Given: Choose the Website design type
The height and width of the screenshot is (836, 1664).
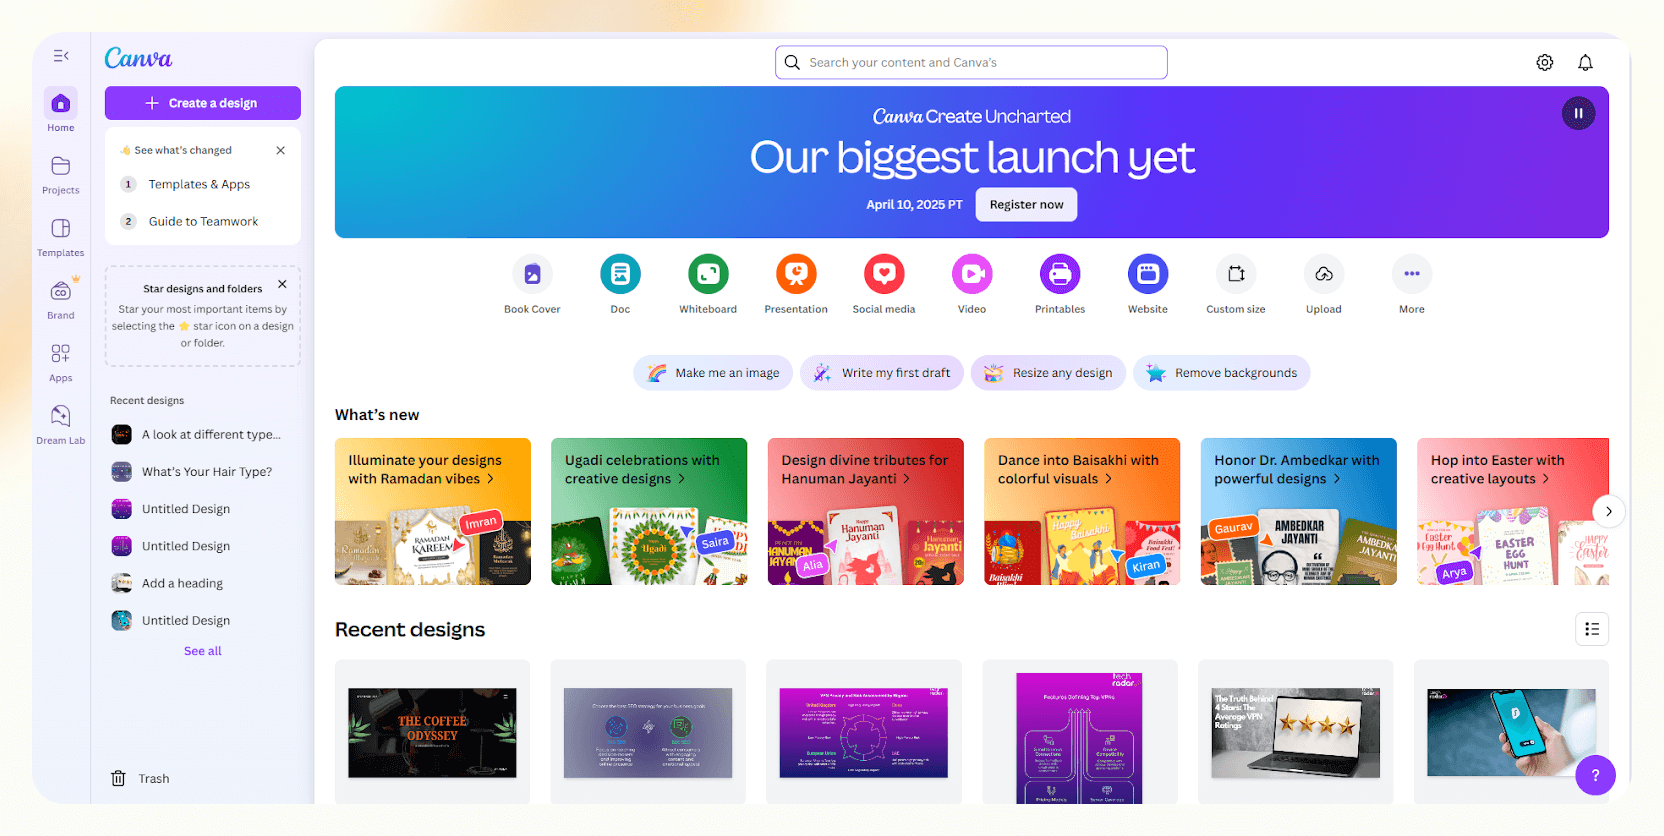Looking at the screenshot, I should point(1148,285).
